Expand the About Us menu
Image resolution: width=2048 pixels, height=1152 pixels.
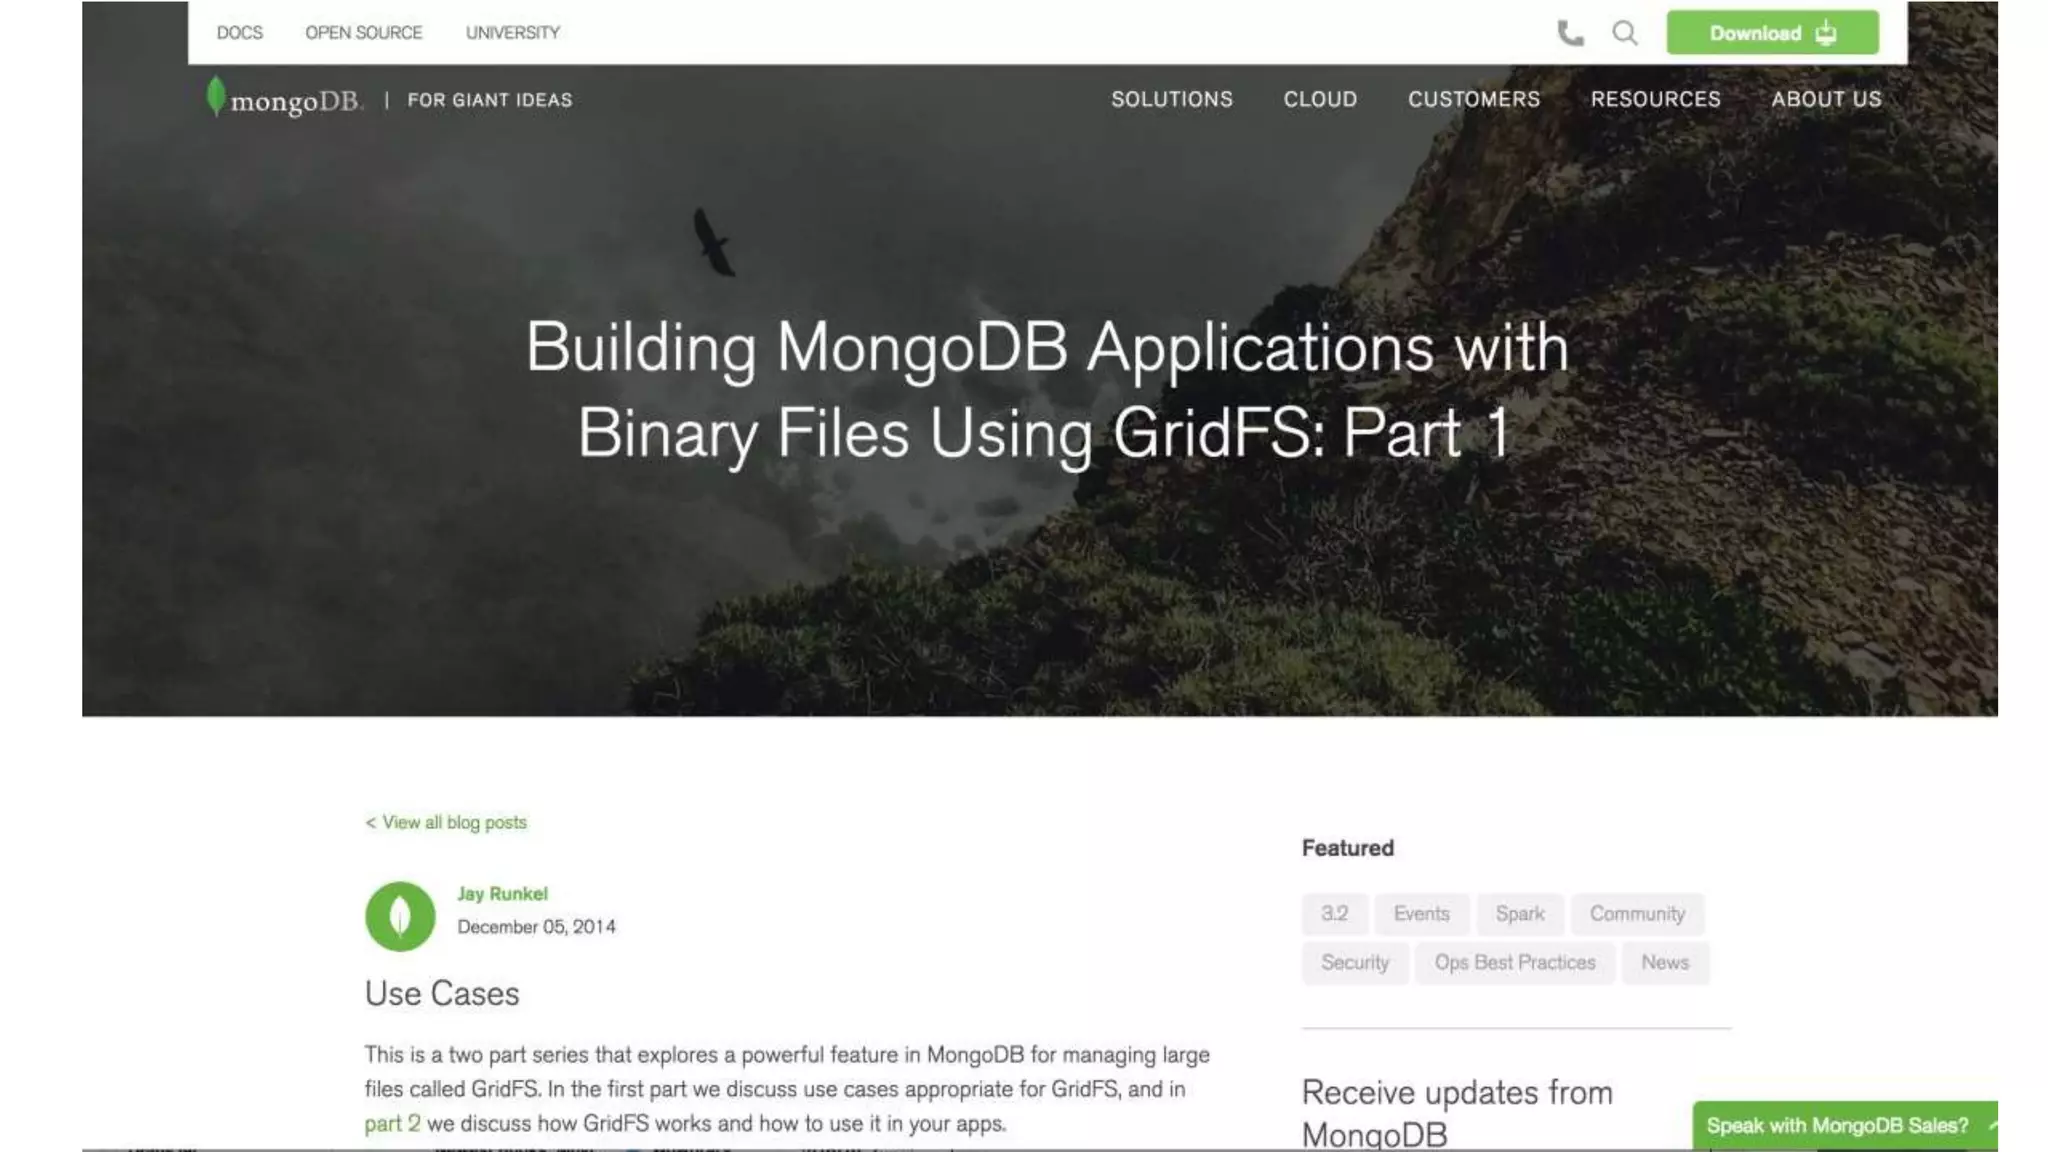click(x=1826, y=99)
